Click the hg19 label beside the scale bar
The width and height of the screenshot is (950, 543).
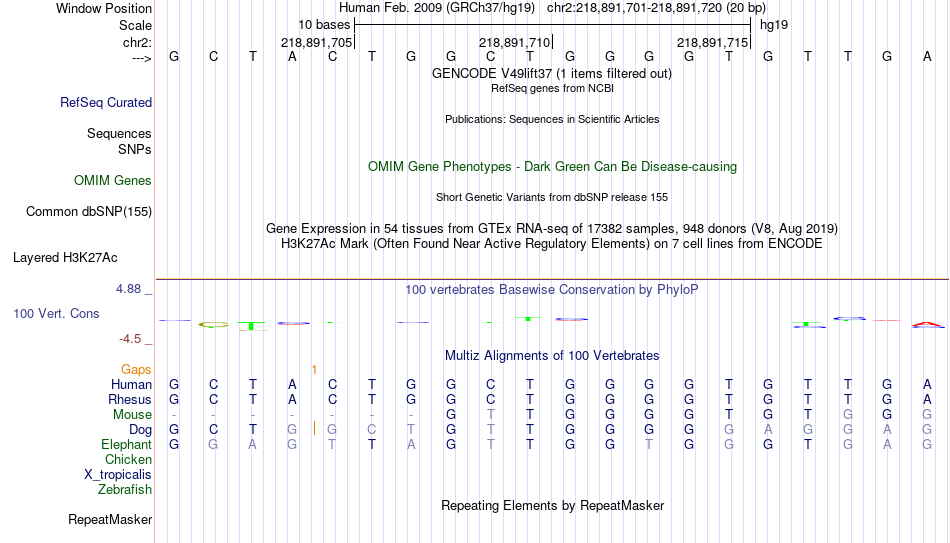pyautogui.click(x=774, y=25)
